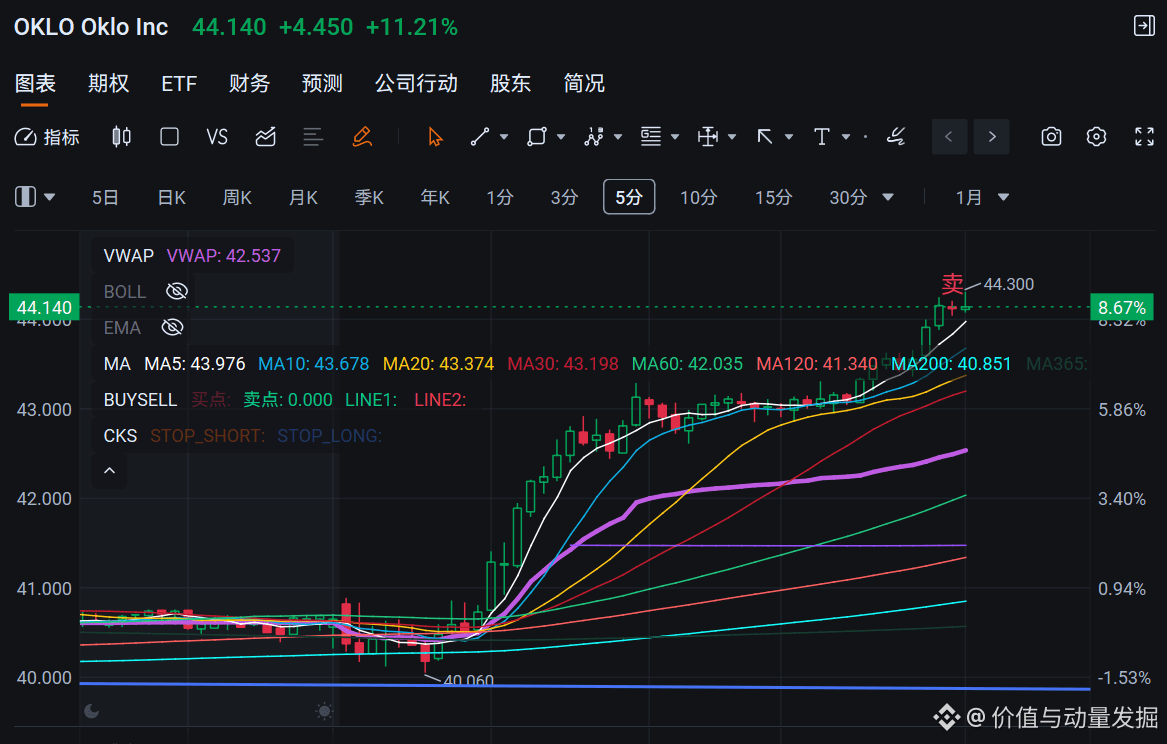
Task: Open the 财务 tab
Action: [x=249, y=83]
